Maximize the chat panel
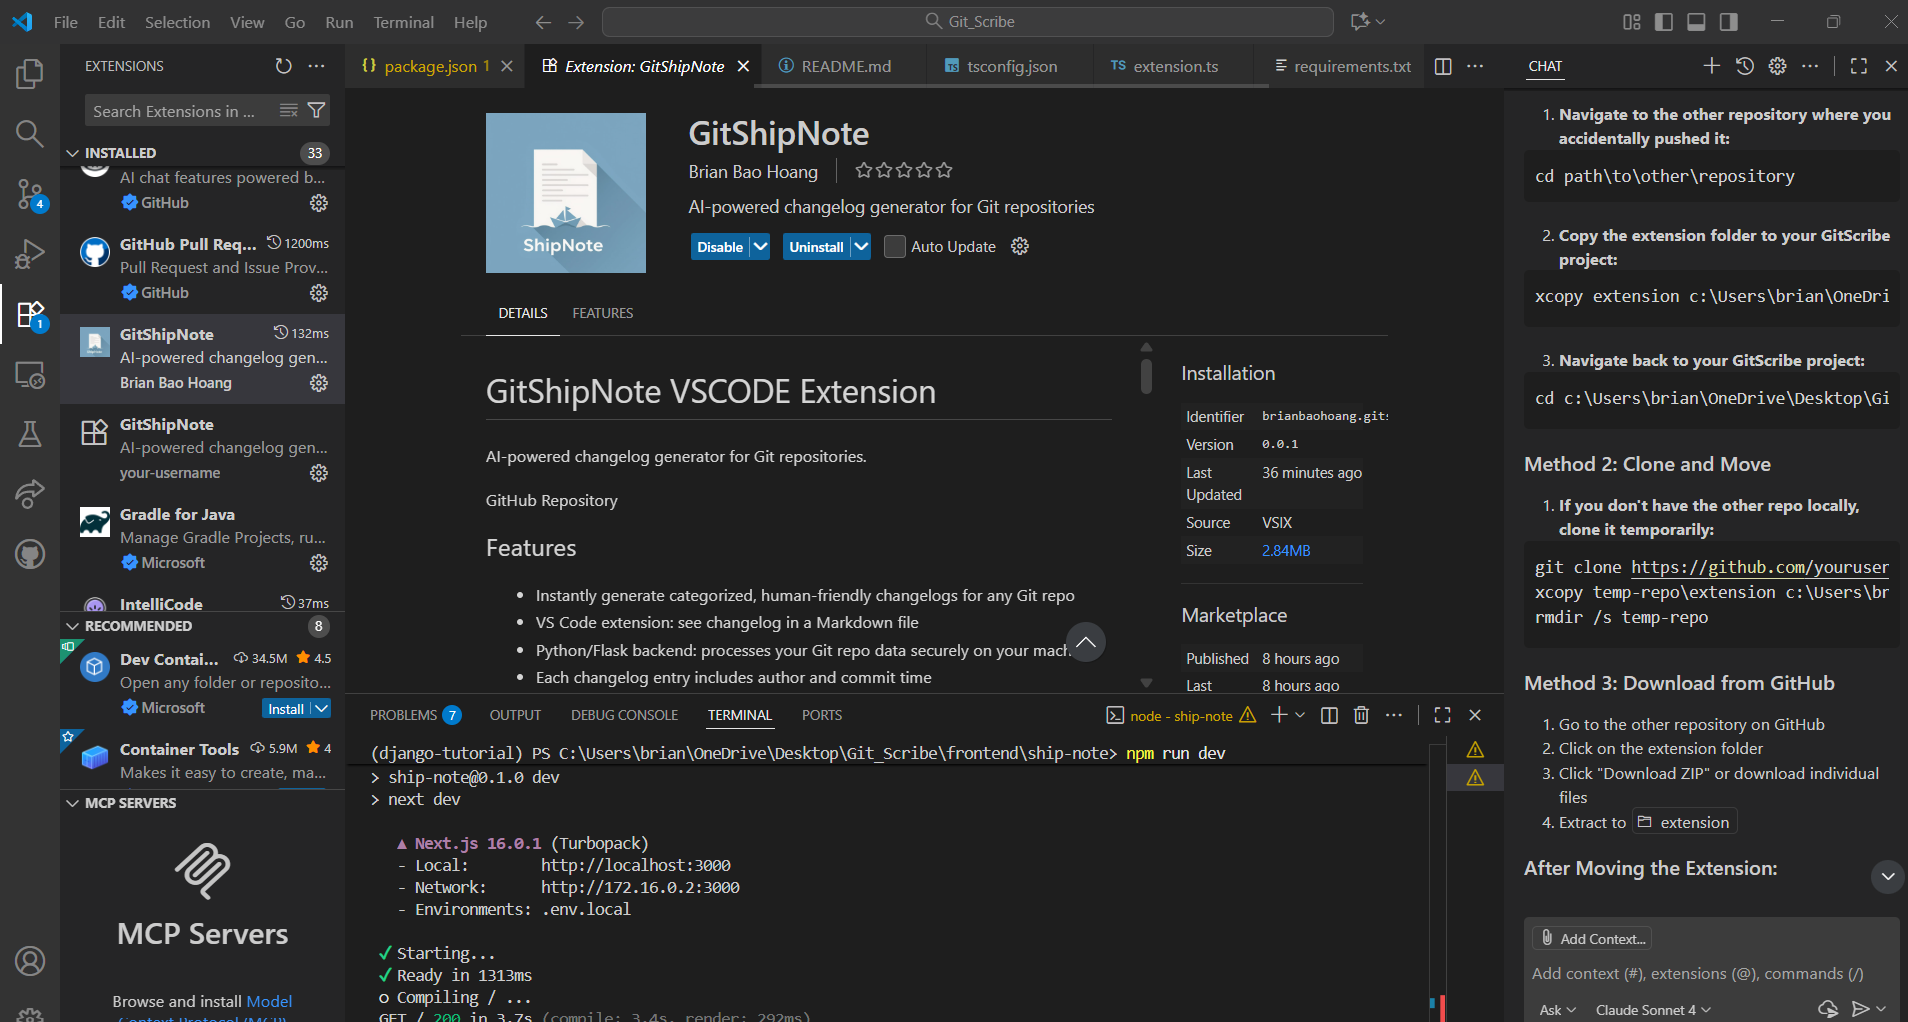The height and width of the screenshot is (1022, 1908). (1859, 66)
